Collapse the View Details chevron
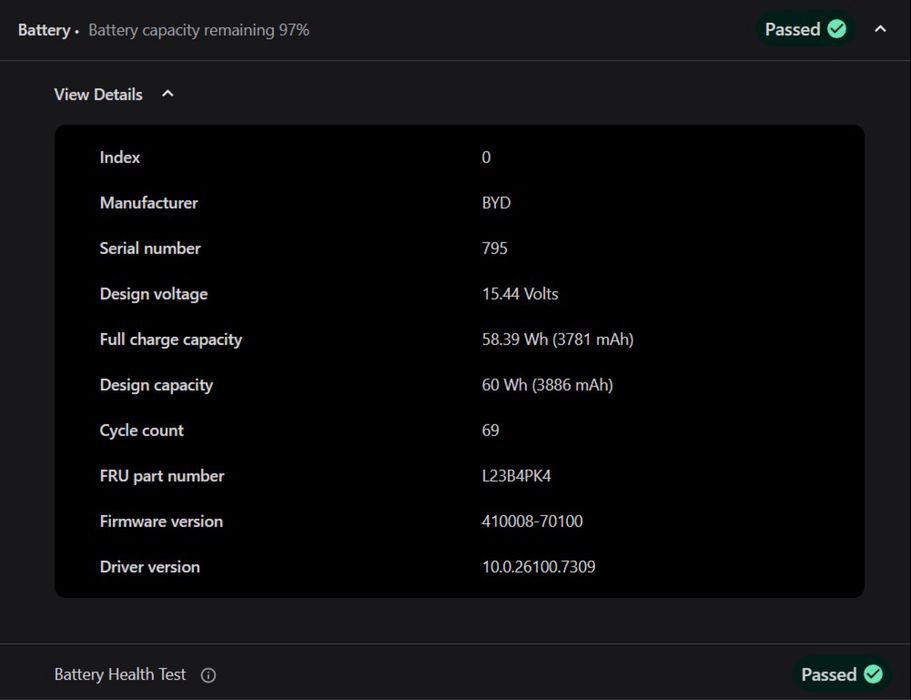This screenshot has height=700, width=911. click(168, 94)
